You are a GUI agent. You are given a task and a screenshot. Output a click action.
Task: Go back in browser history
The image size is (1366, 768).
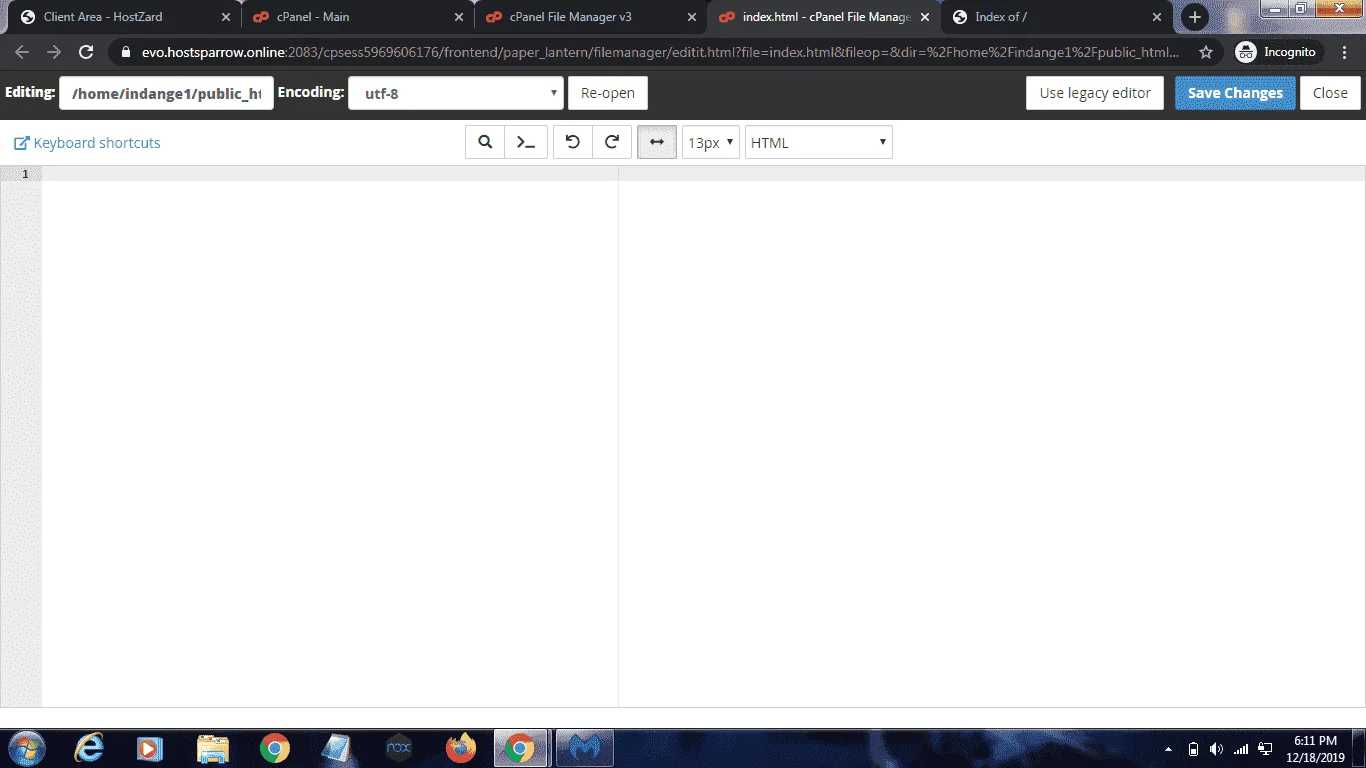click(22, 52)
